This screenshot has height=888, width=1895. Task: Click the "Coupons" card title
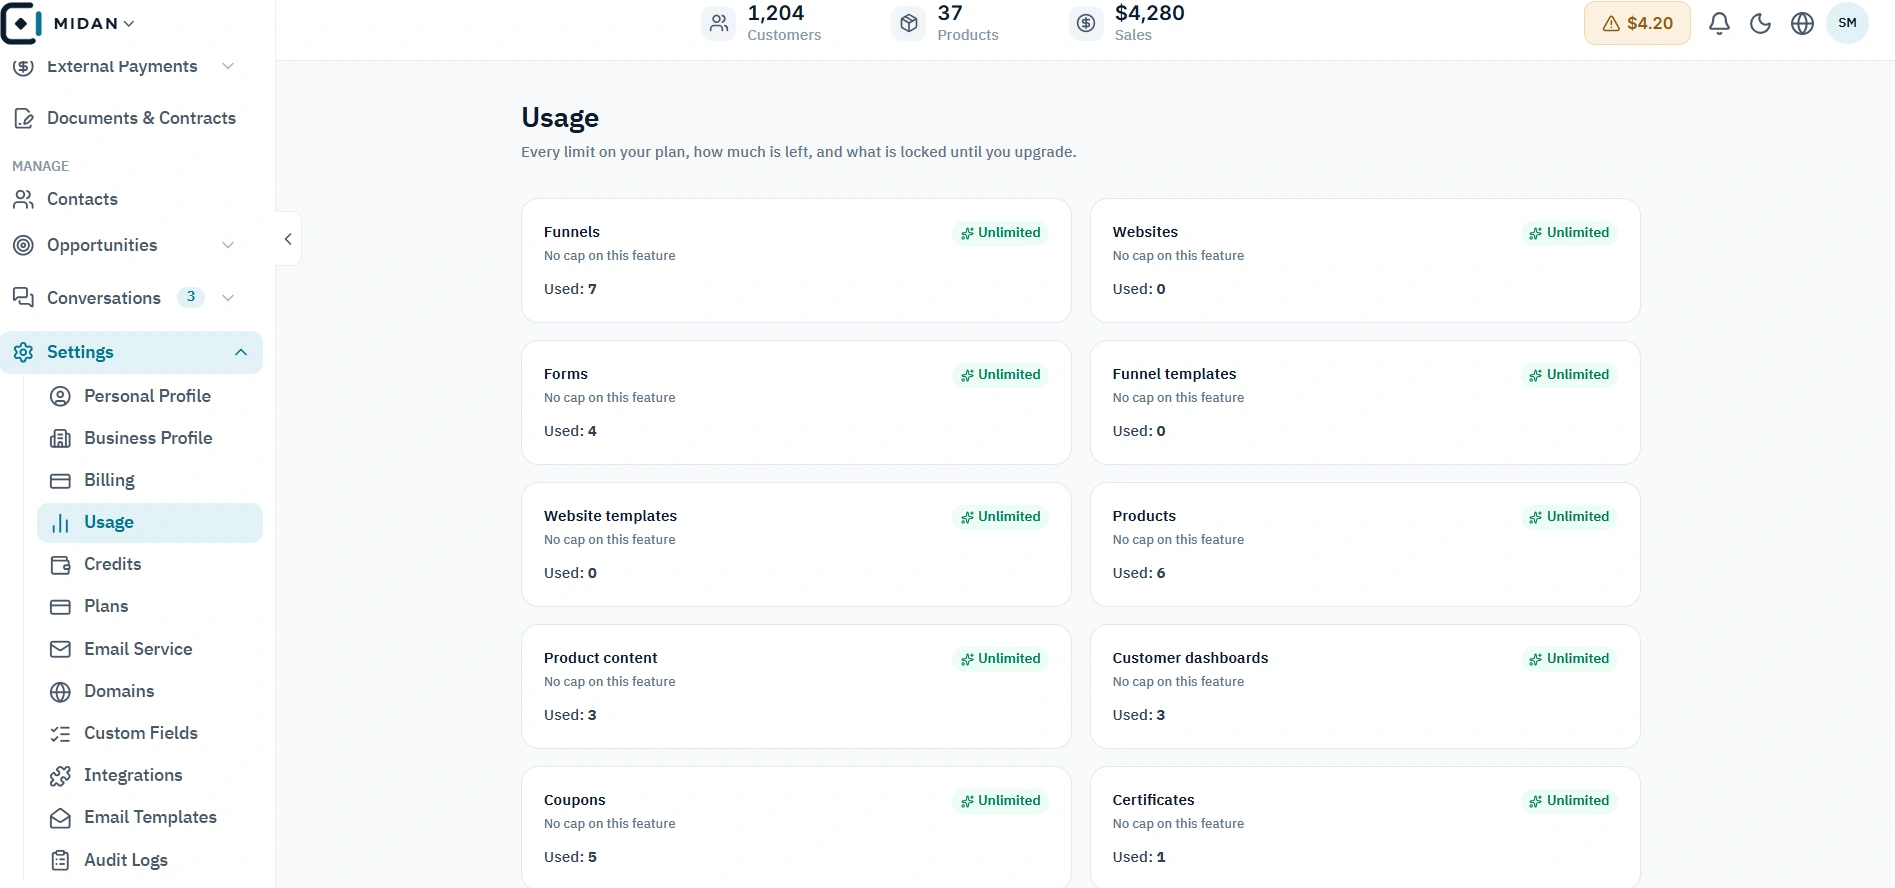(575, 800)
